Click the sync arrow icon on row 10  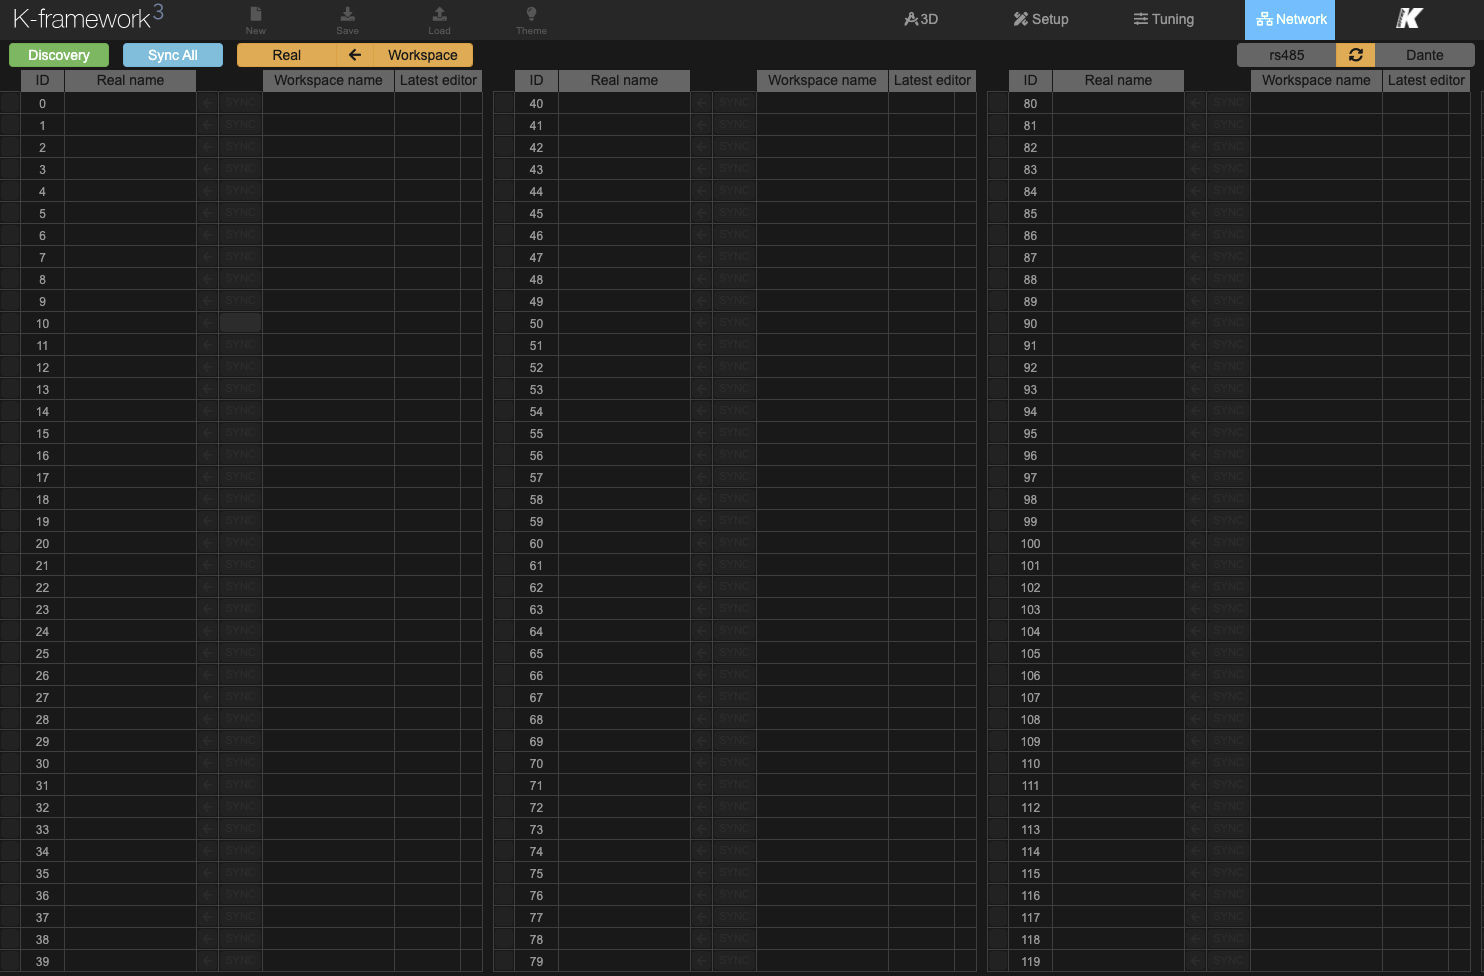point(207,322)
